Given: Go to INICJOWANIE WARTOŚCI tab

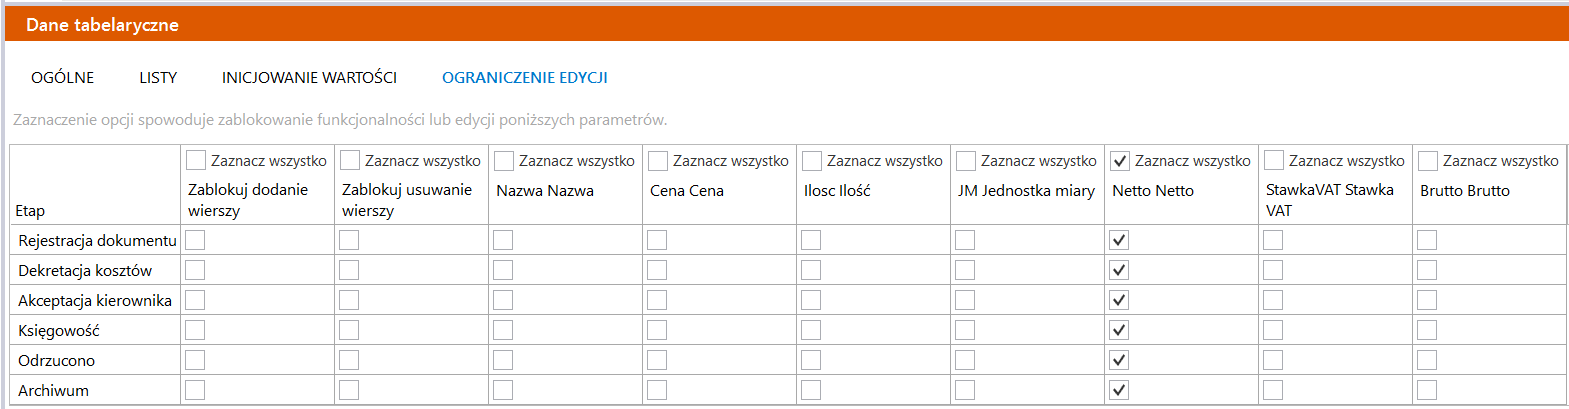Looking at the screenshot, I should point(309,77).
